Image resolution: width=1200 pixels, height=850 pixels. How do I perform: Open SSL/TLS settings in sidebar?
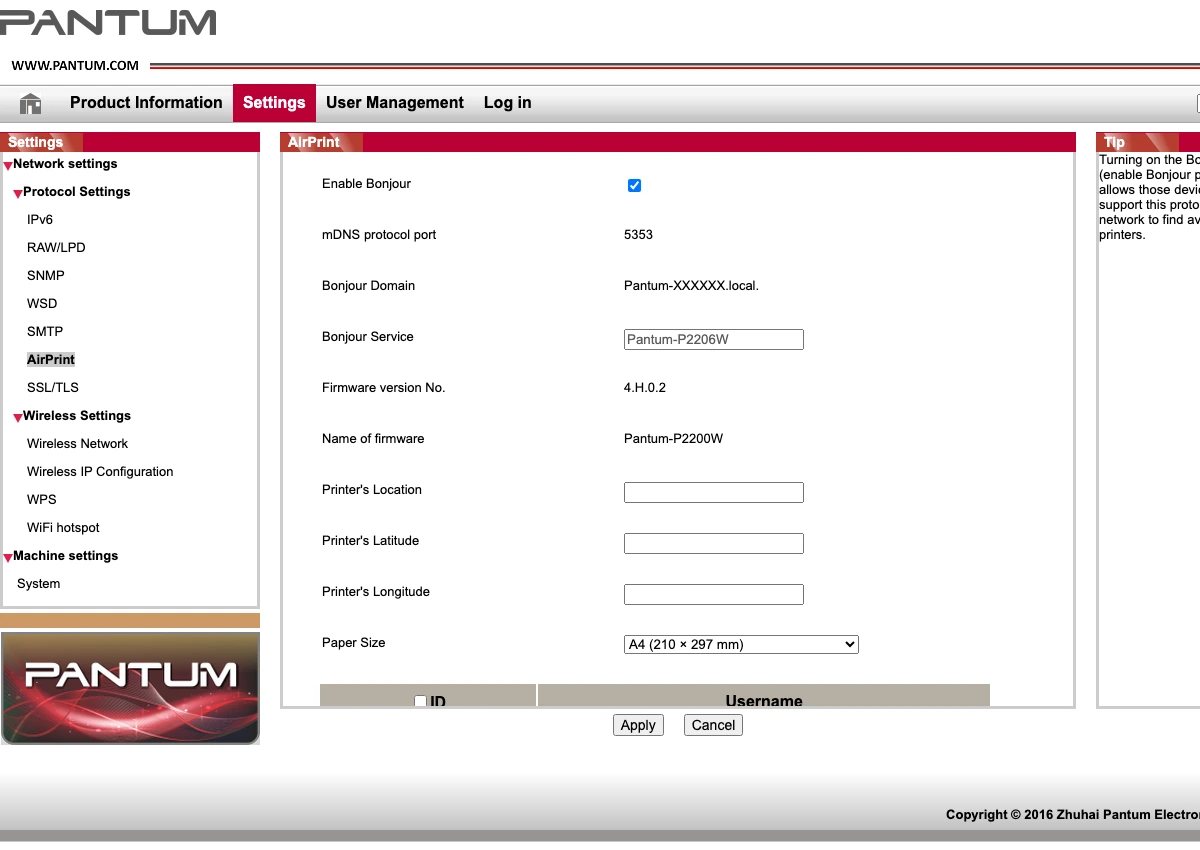point(53,387)
